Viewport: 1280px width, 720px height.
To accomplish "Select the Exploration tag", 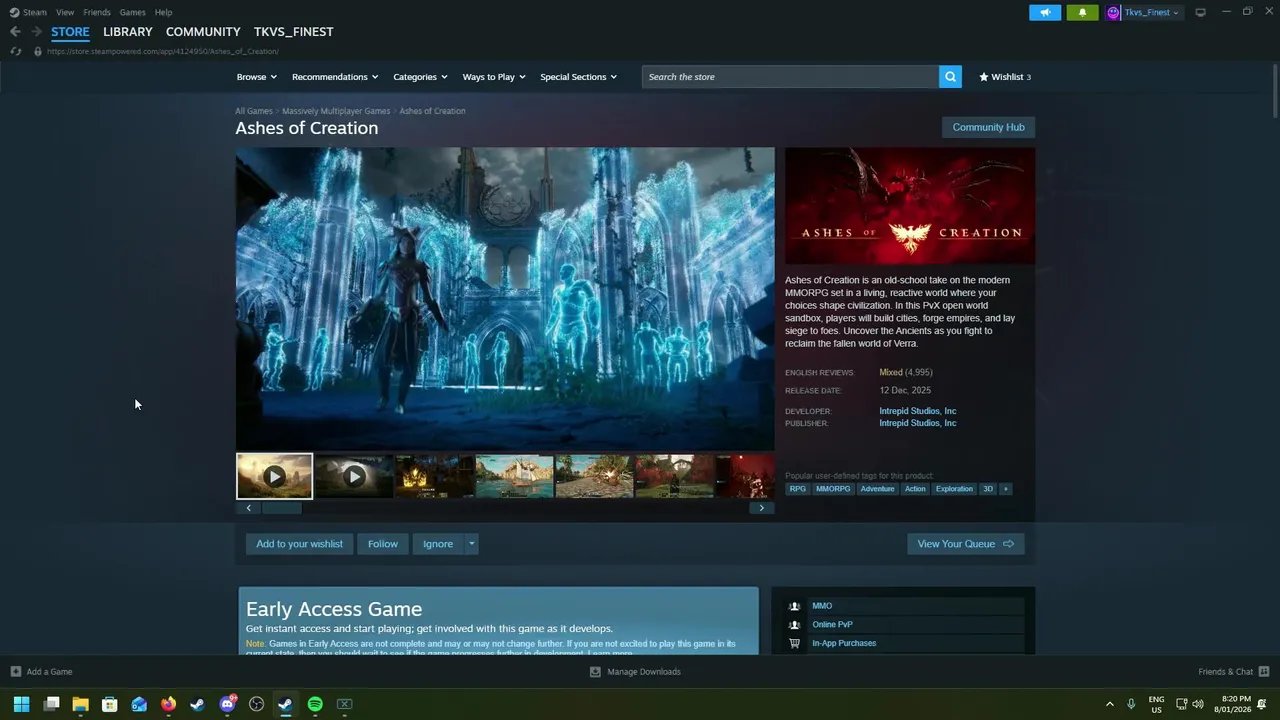I will [x=954, y=489].
